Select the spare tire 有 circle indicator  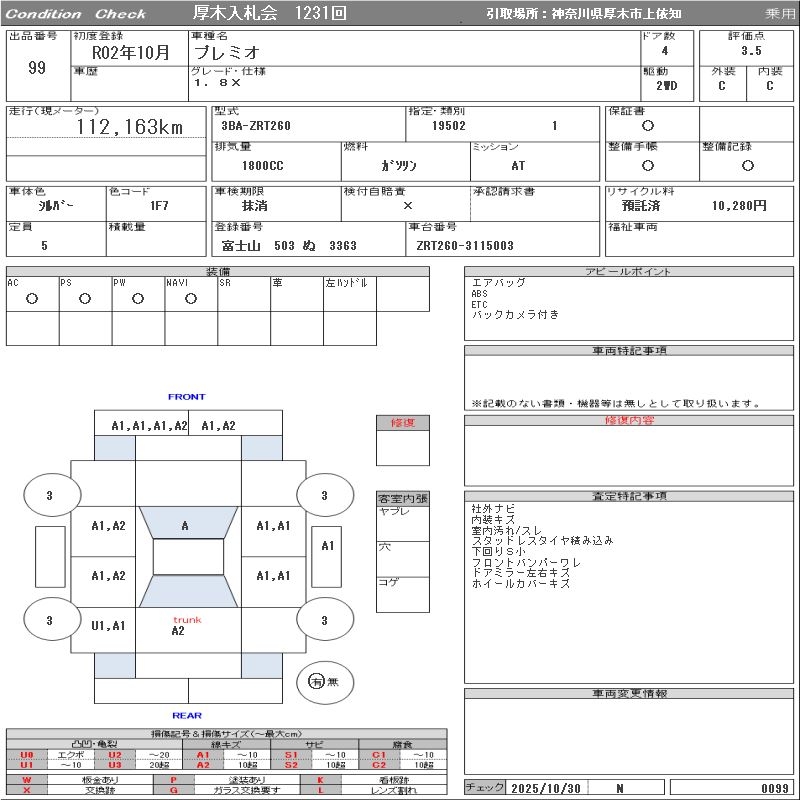[317, 682]
